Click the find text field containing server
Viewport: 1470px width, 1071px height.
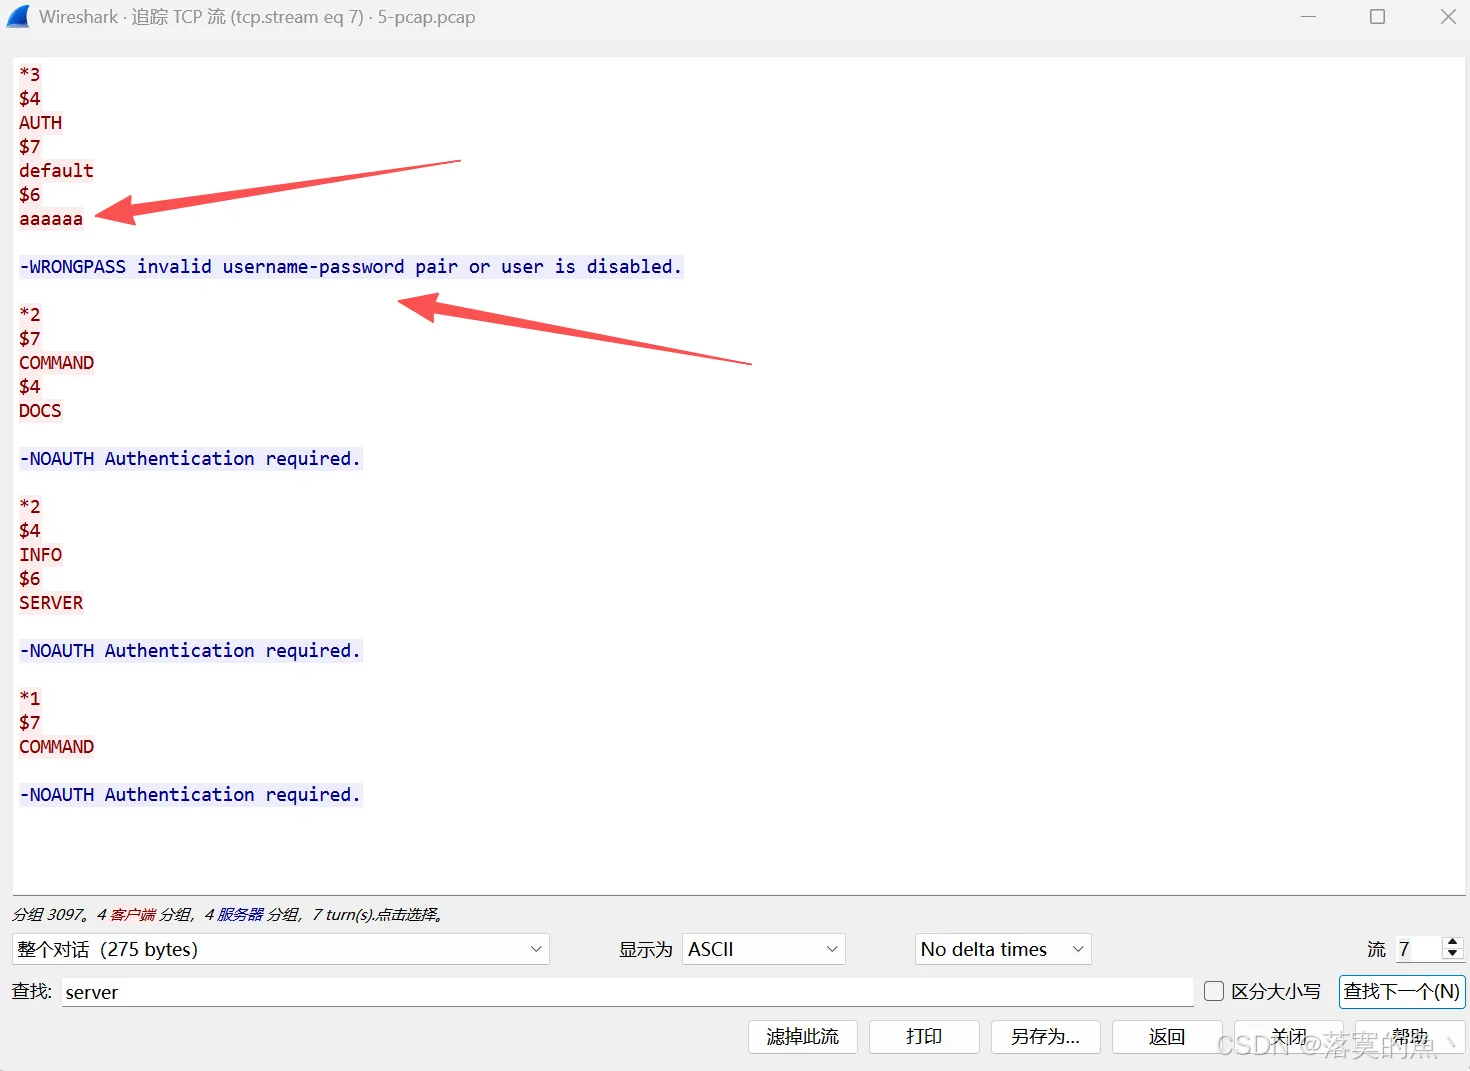click(627, 992)
